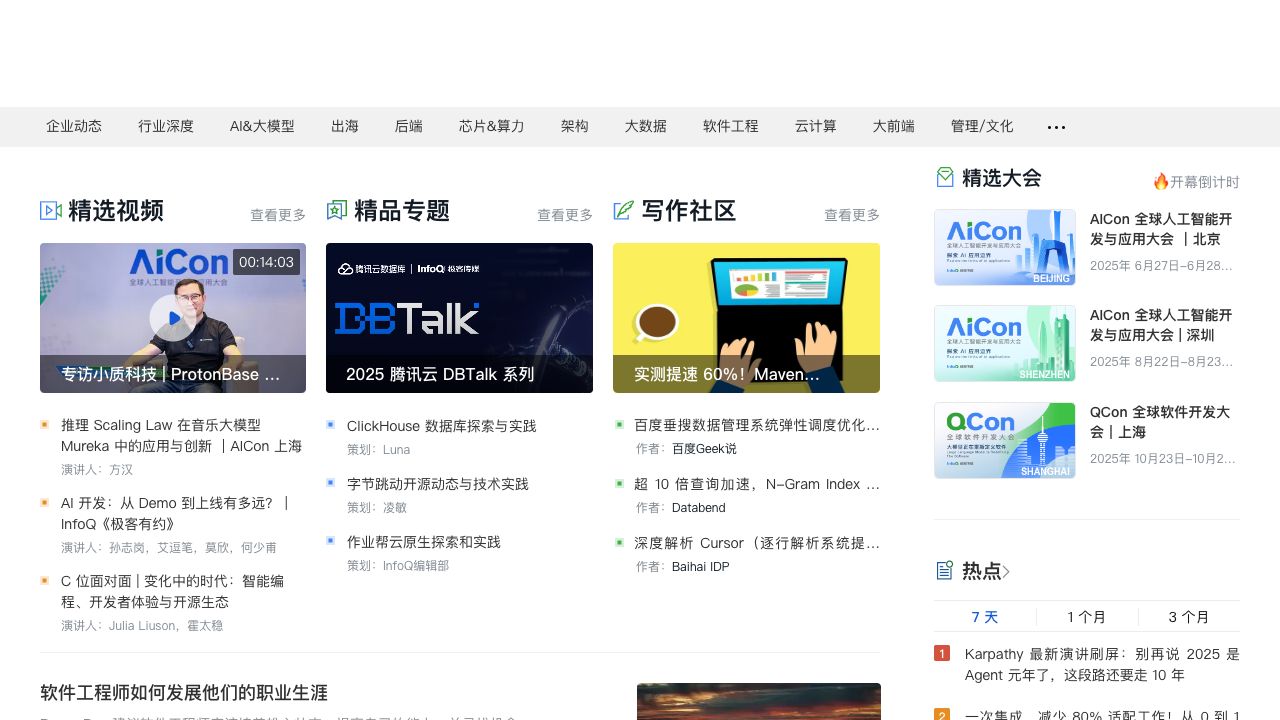Expand the three-dots more categories menu
This screenshot has width=1280, height=720.
point(1056,127)
